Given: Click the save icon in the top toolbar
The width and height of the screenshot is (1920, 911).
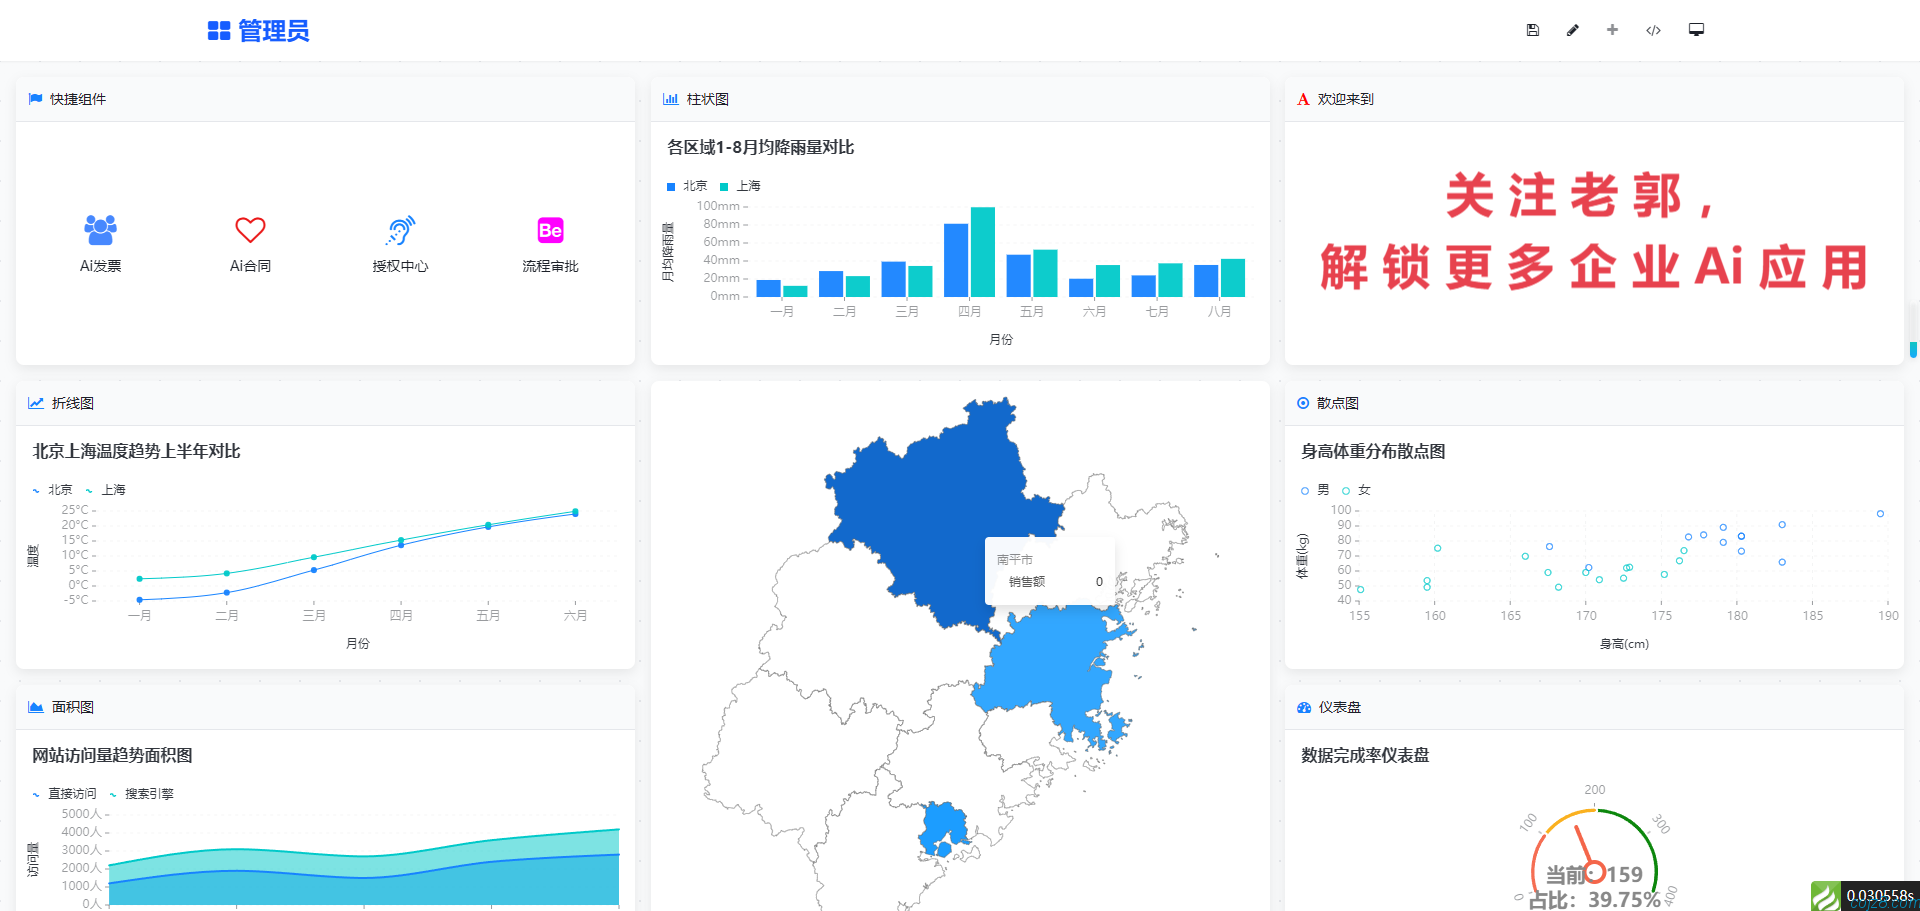Looking at the screenshot, I should tap(1532, 30).
